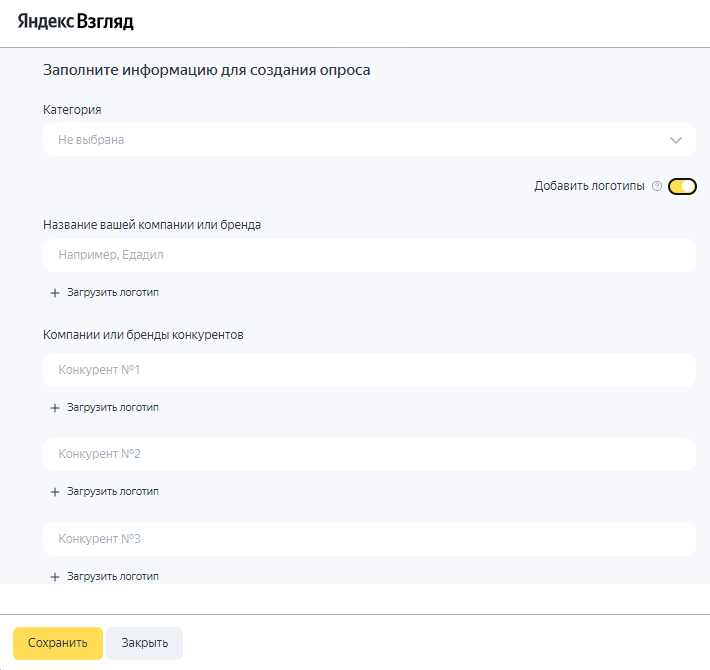Click into the Конкурент №1 input
Viewport: 710px width, 670px height.
(368, 370)
